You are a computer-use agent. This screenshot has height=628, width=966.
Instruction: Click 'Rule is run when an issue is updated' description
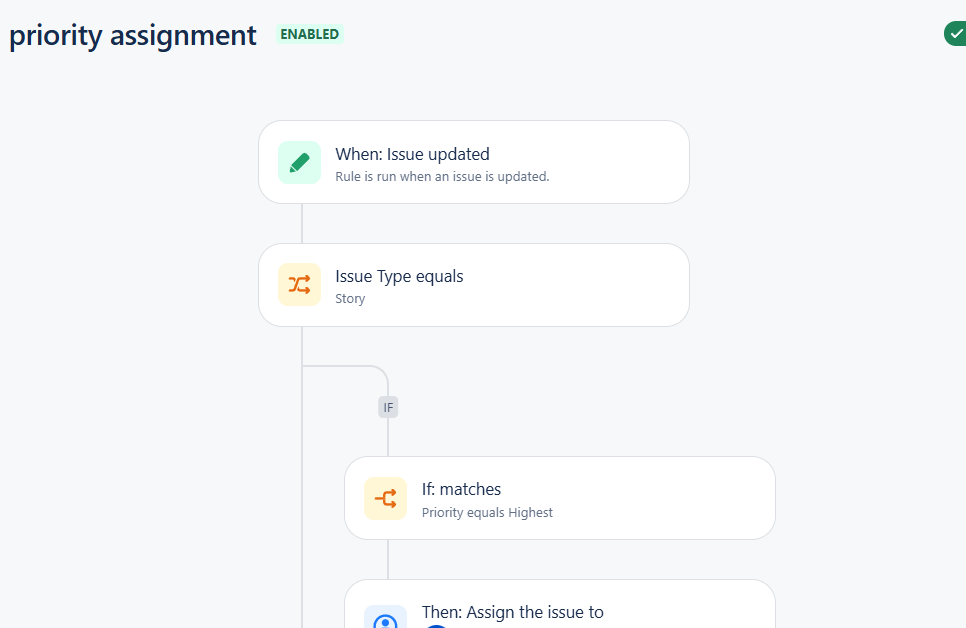tap(442, 176)
